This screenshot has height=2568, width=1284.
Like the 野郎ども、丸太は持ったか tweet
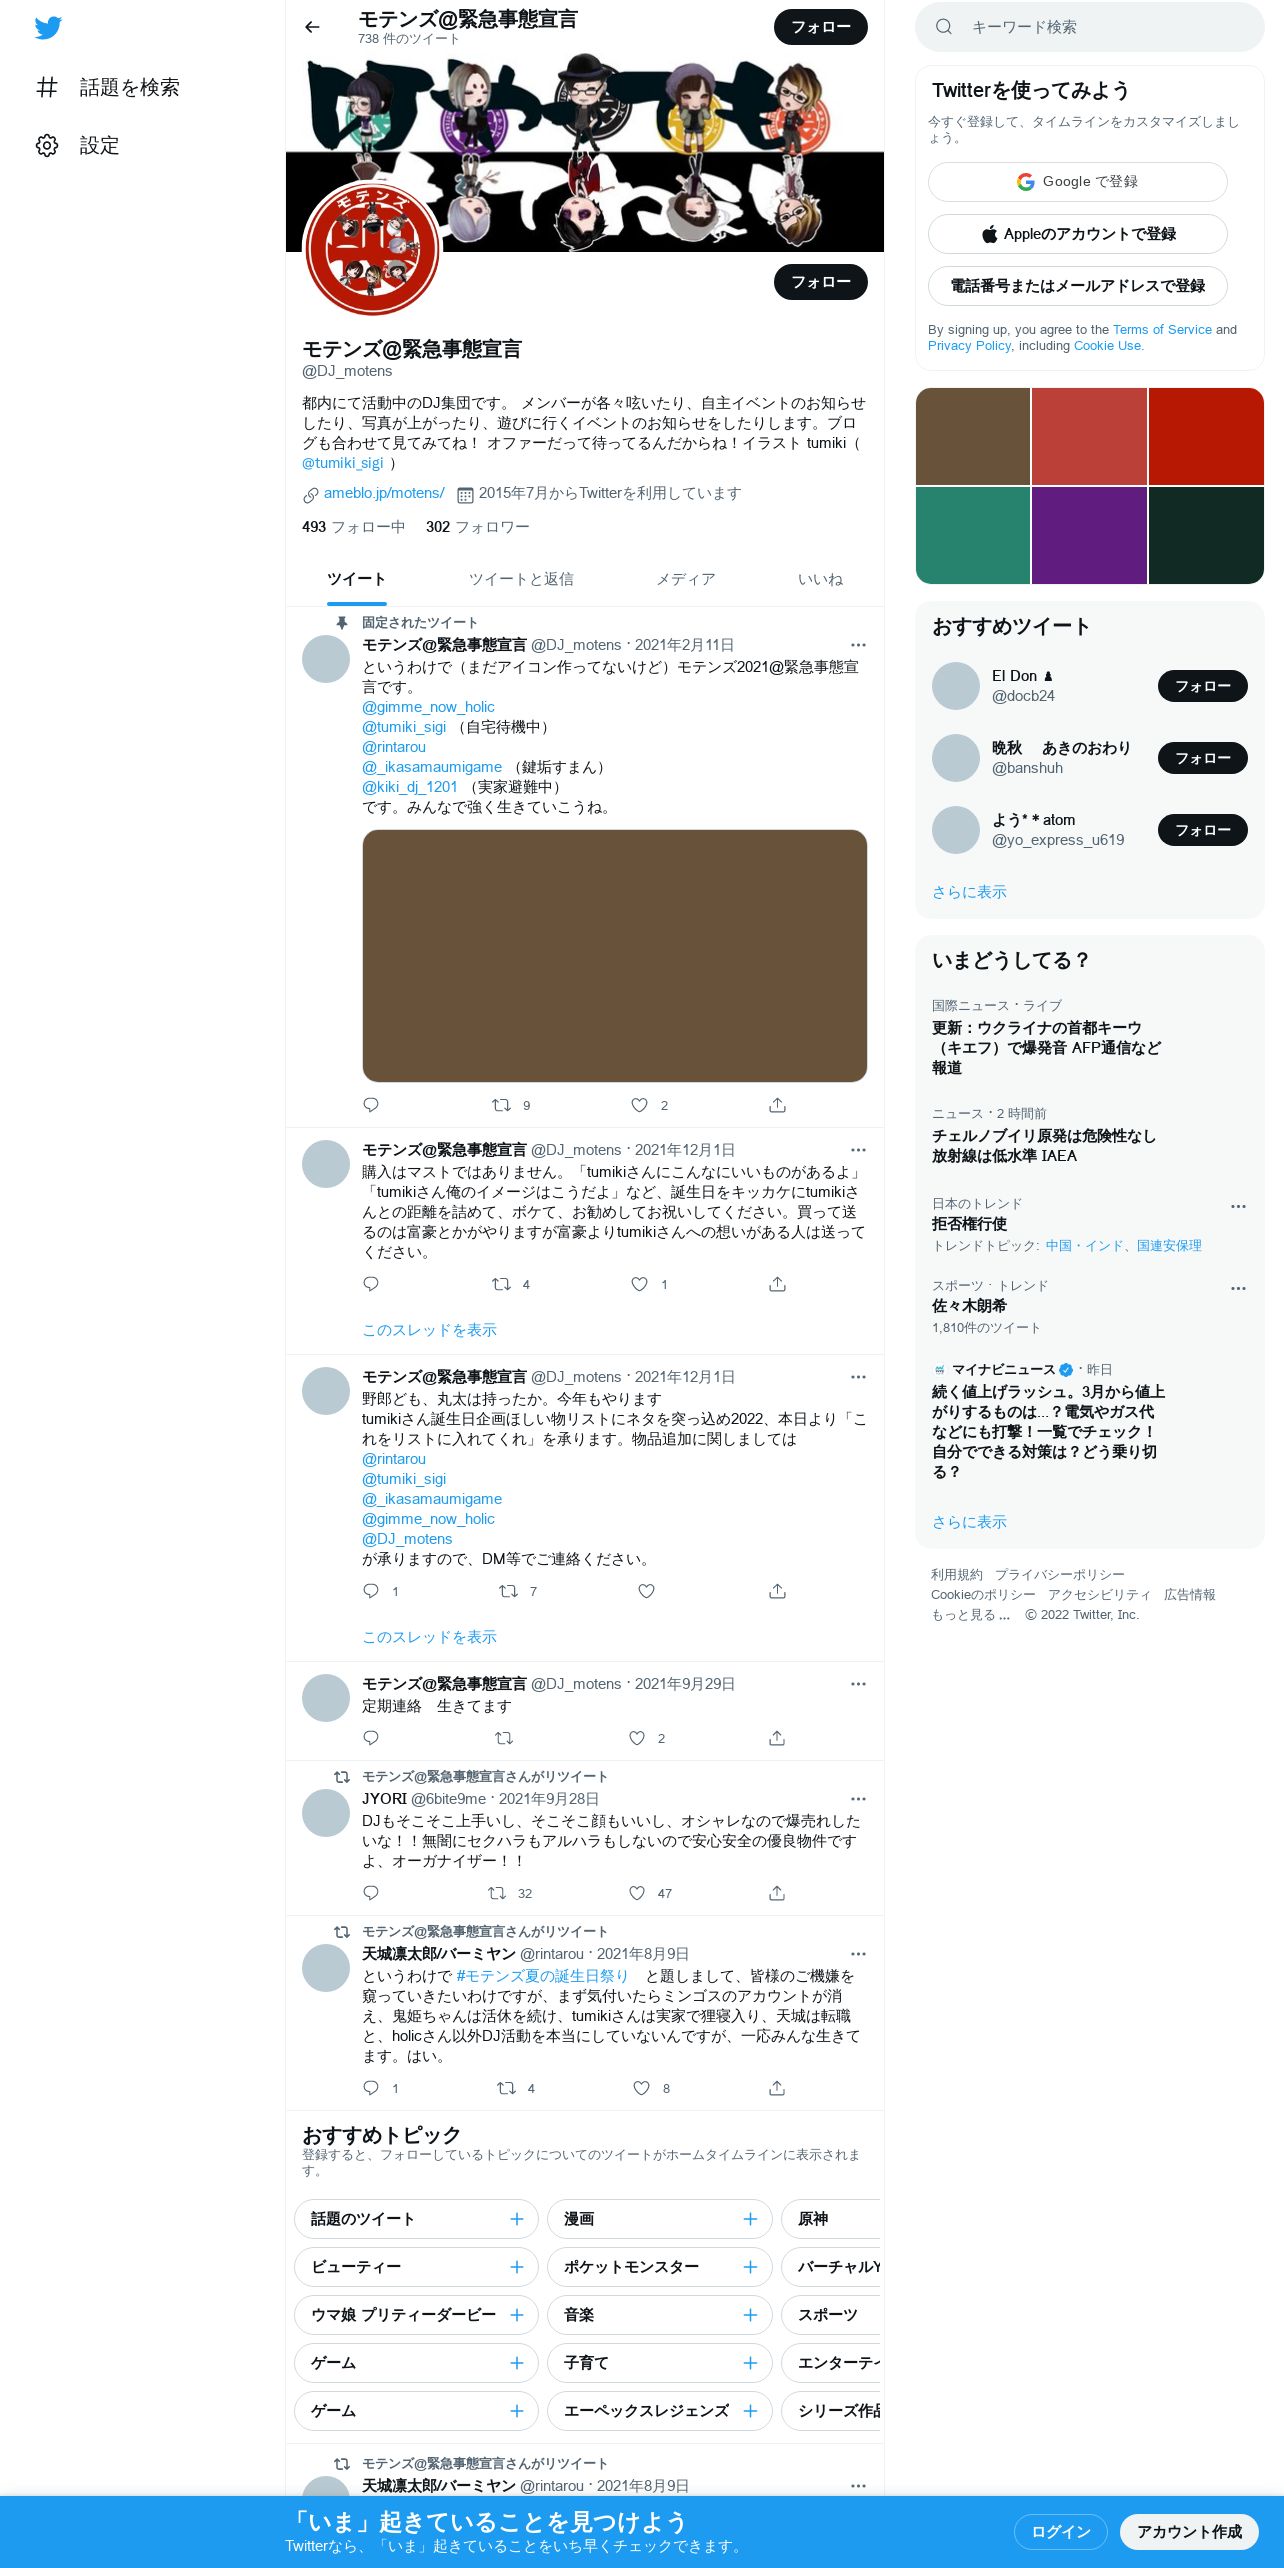click(647, 1591)
